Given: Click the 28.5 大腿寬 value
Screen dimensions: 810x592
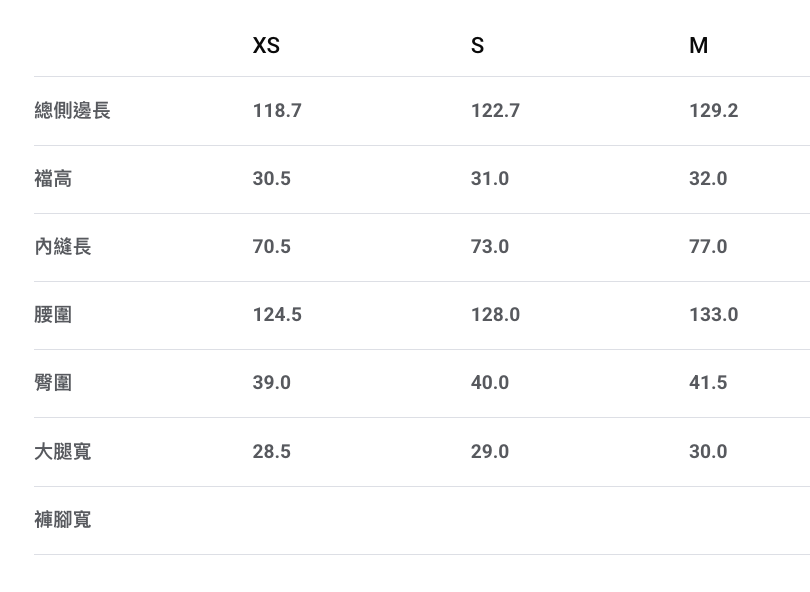Looking at the screenshot, I should click(272, 452).
